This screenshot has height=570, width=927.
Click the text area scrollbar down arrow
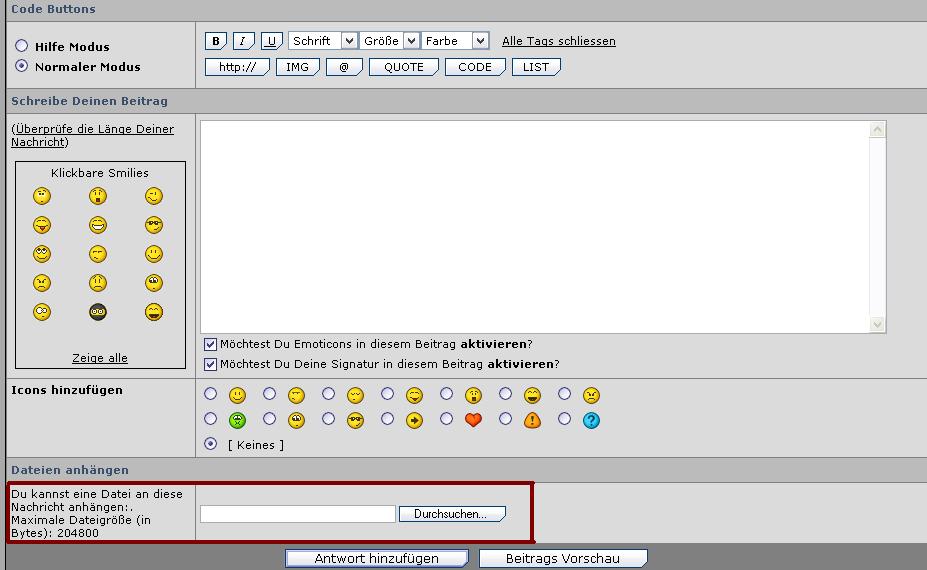(x=877, y=324)
